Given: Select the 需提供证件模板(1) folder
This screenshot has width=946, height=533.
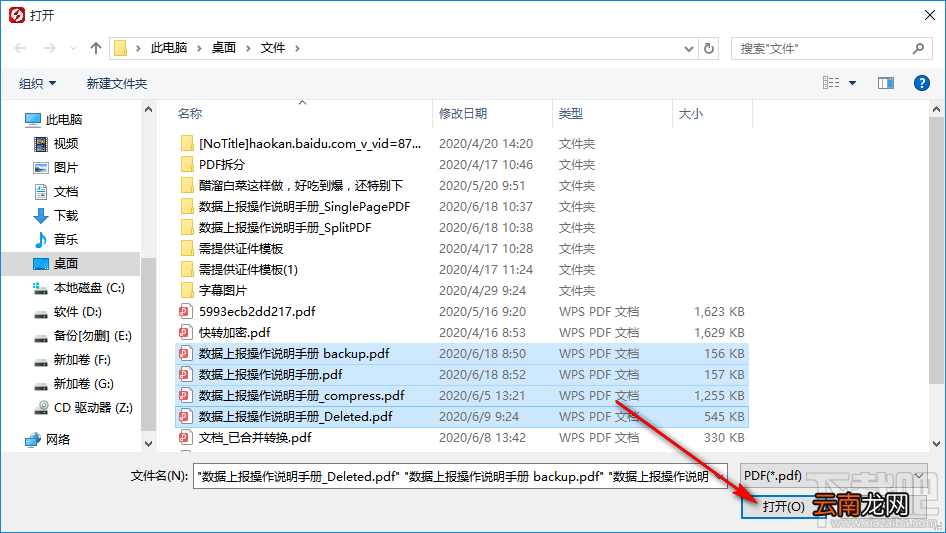Looking at the screenshot, I should [462, 270].
